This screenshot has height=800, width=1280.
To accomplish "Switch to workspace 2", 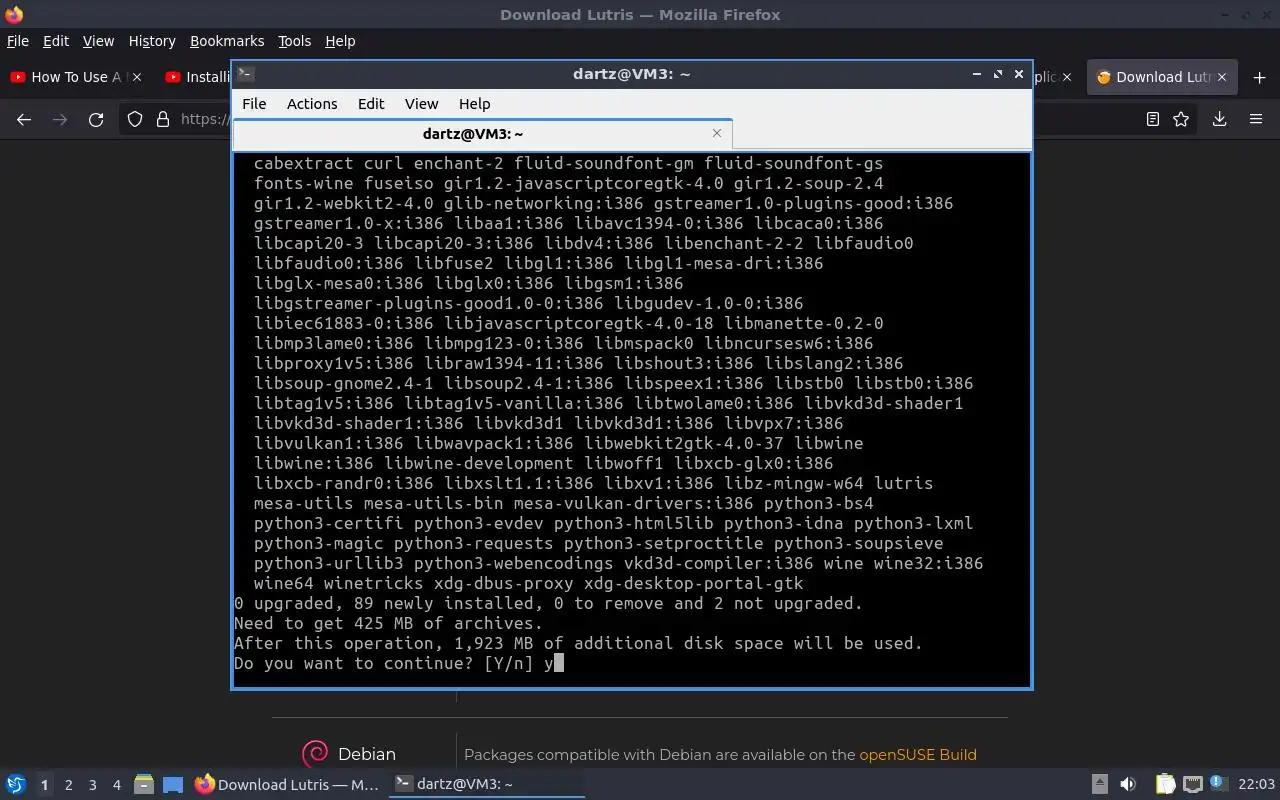I will [x=69, y=785].
